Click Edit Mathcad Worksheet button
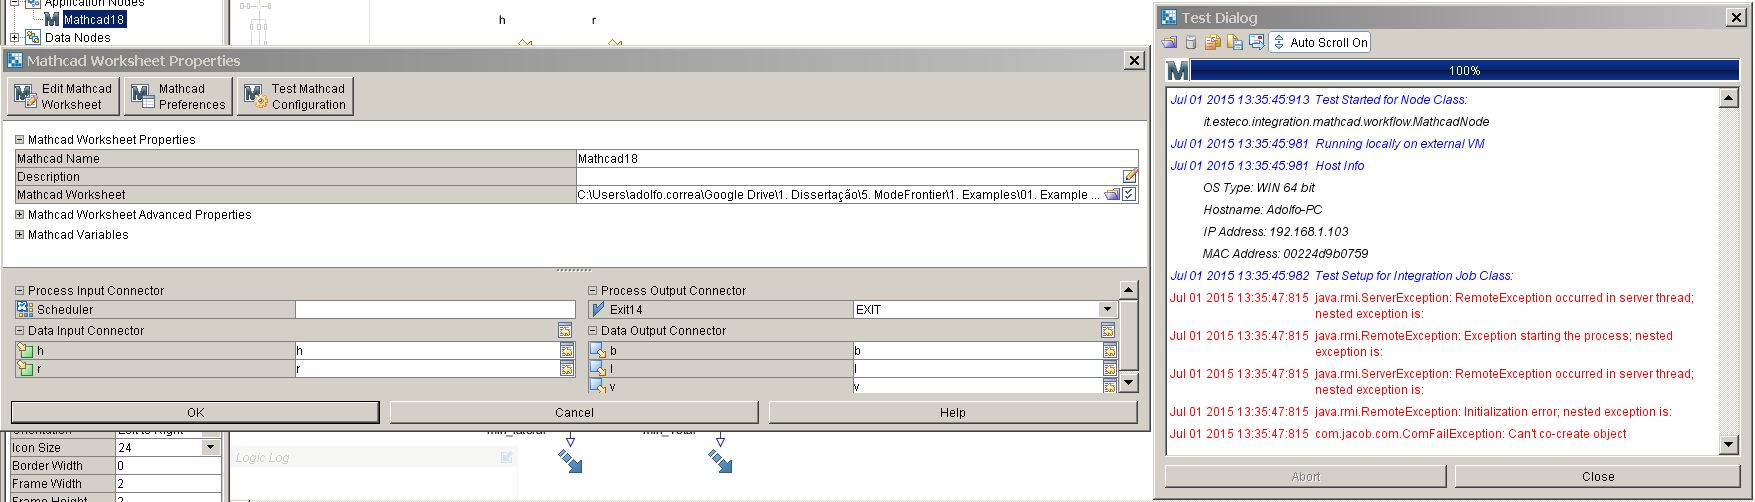The height and width of the screenshot is (502, 1755). (64, 96)
